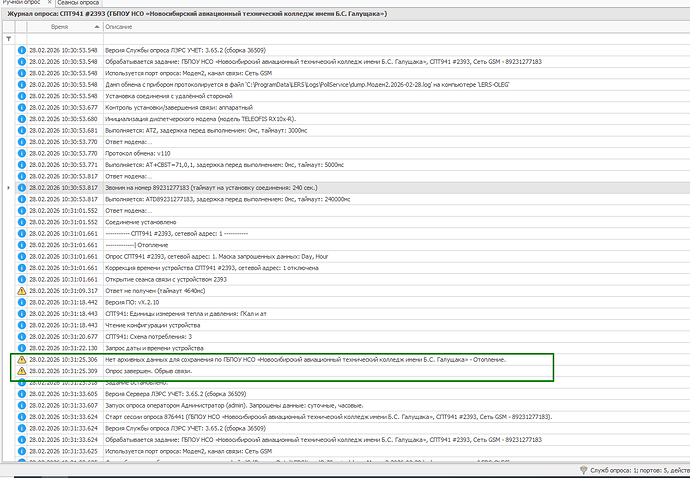690x478 pixels.
Task: Click 'Время' filter row input cell
Action: 60,39
